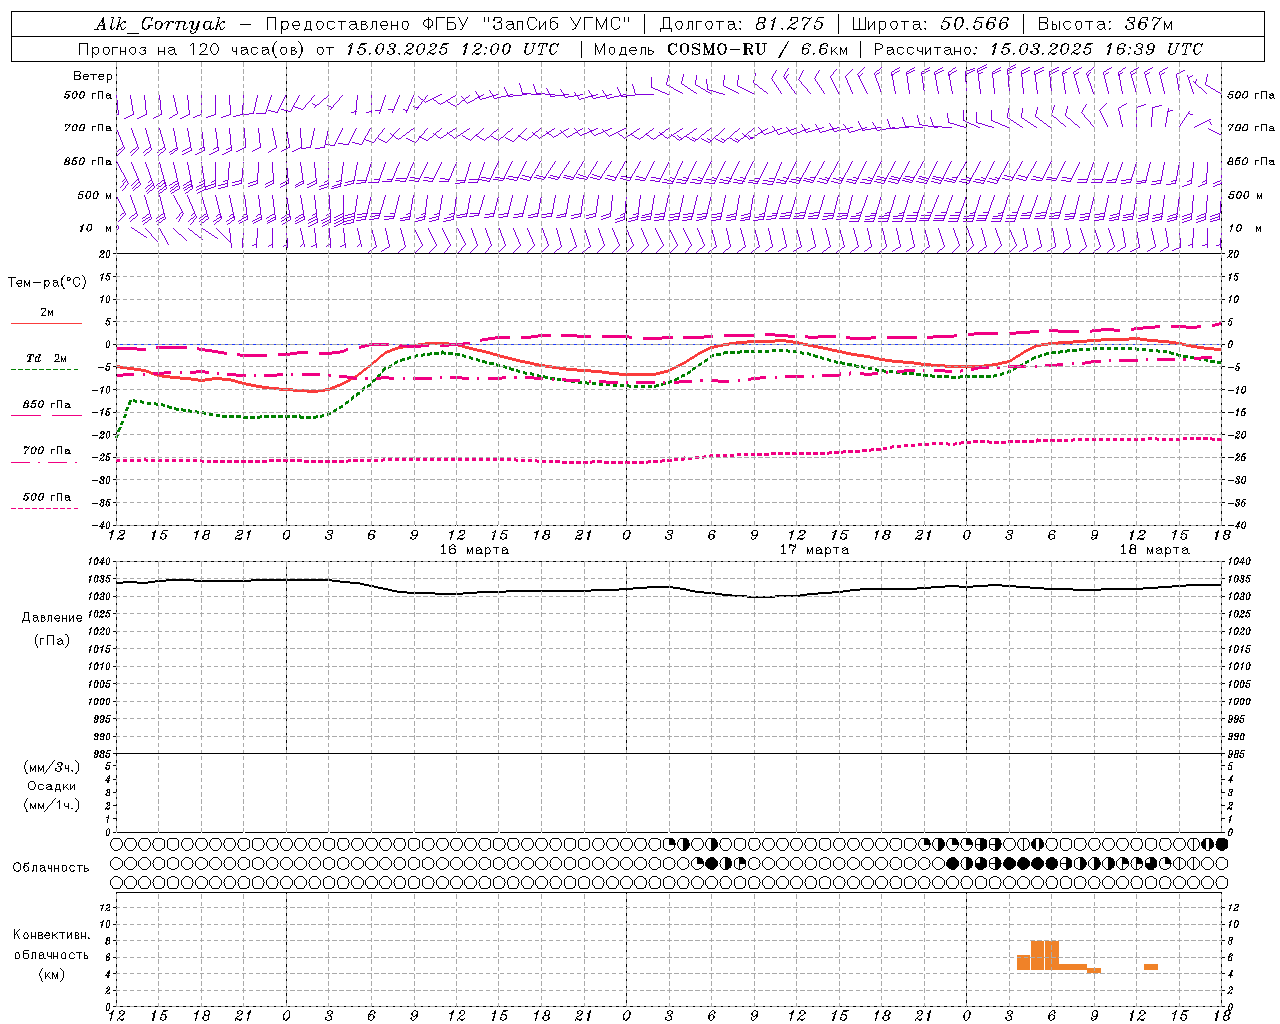
Task: Click the longitude value Долгота: 81.275
Action: coord(742,24)
